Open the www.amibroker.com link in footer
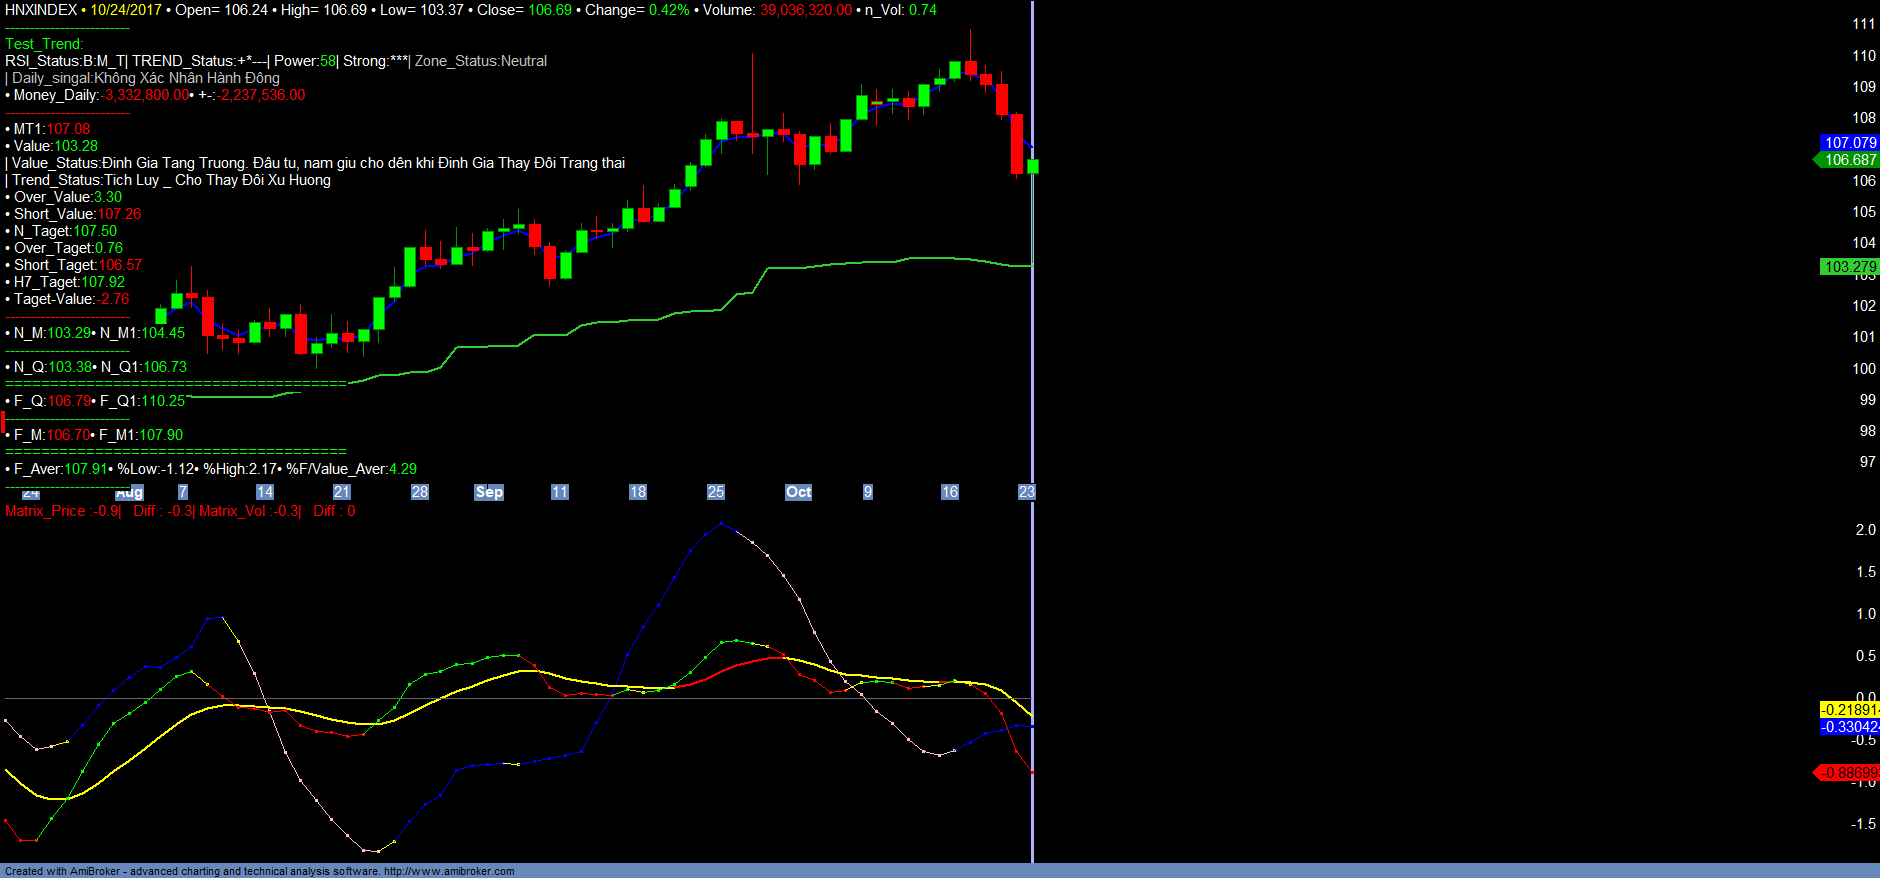 449,871
